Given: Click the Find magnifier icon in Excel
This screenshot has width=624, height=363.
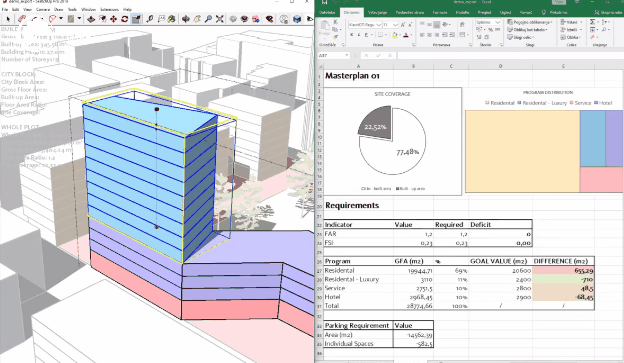Looking at the screenshot, I should click(604, 29).
